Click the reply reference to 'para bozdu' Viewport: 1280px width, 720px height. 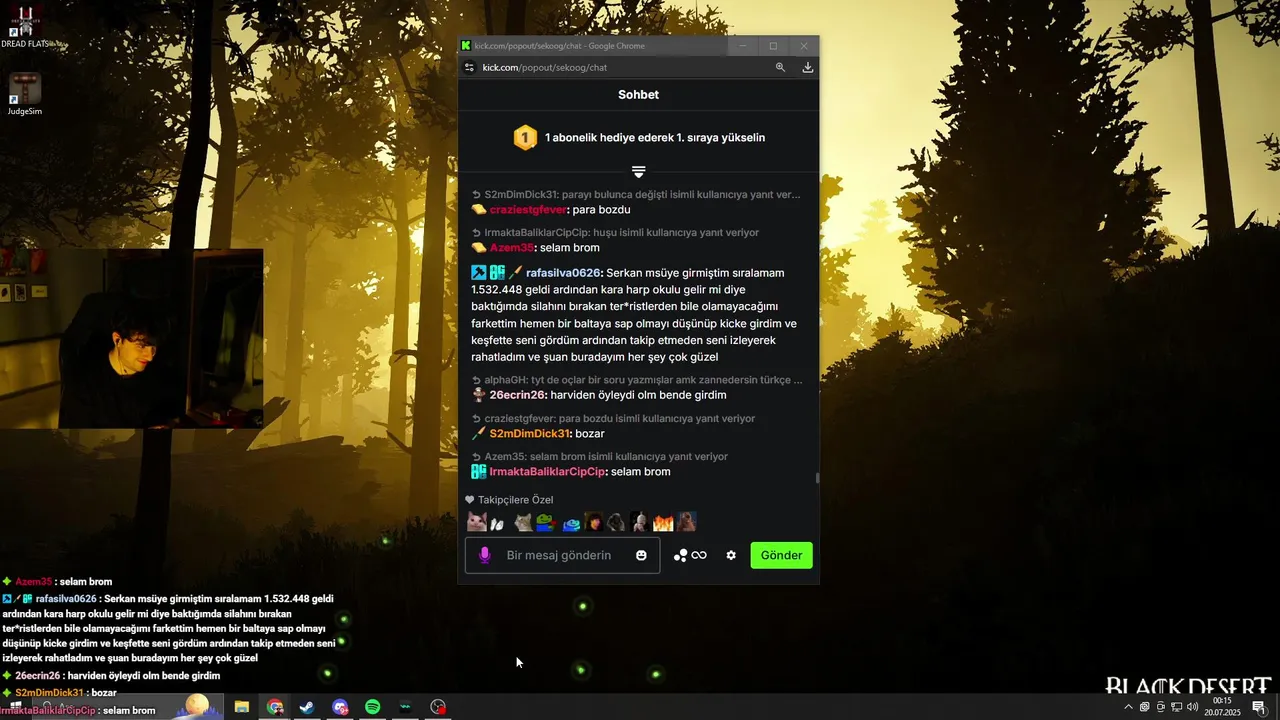tap(614, 418)
